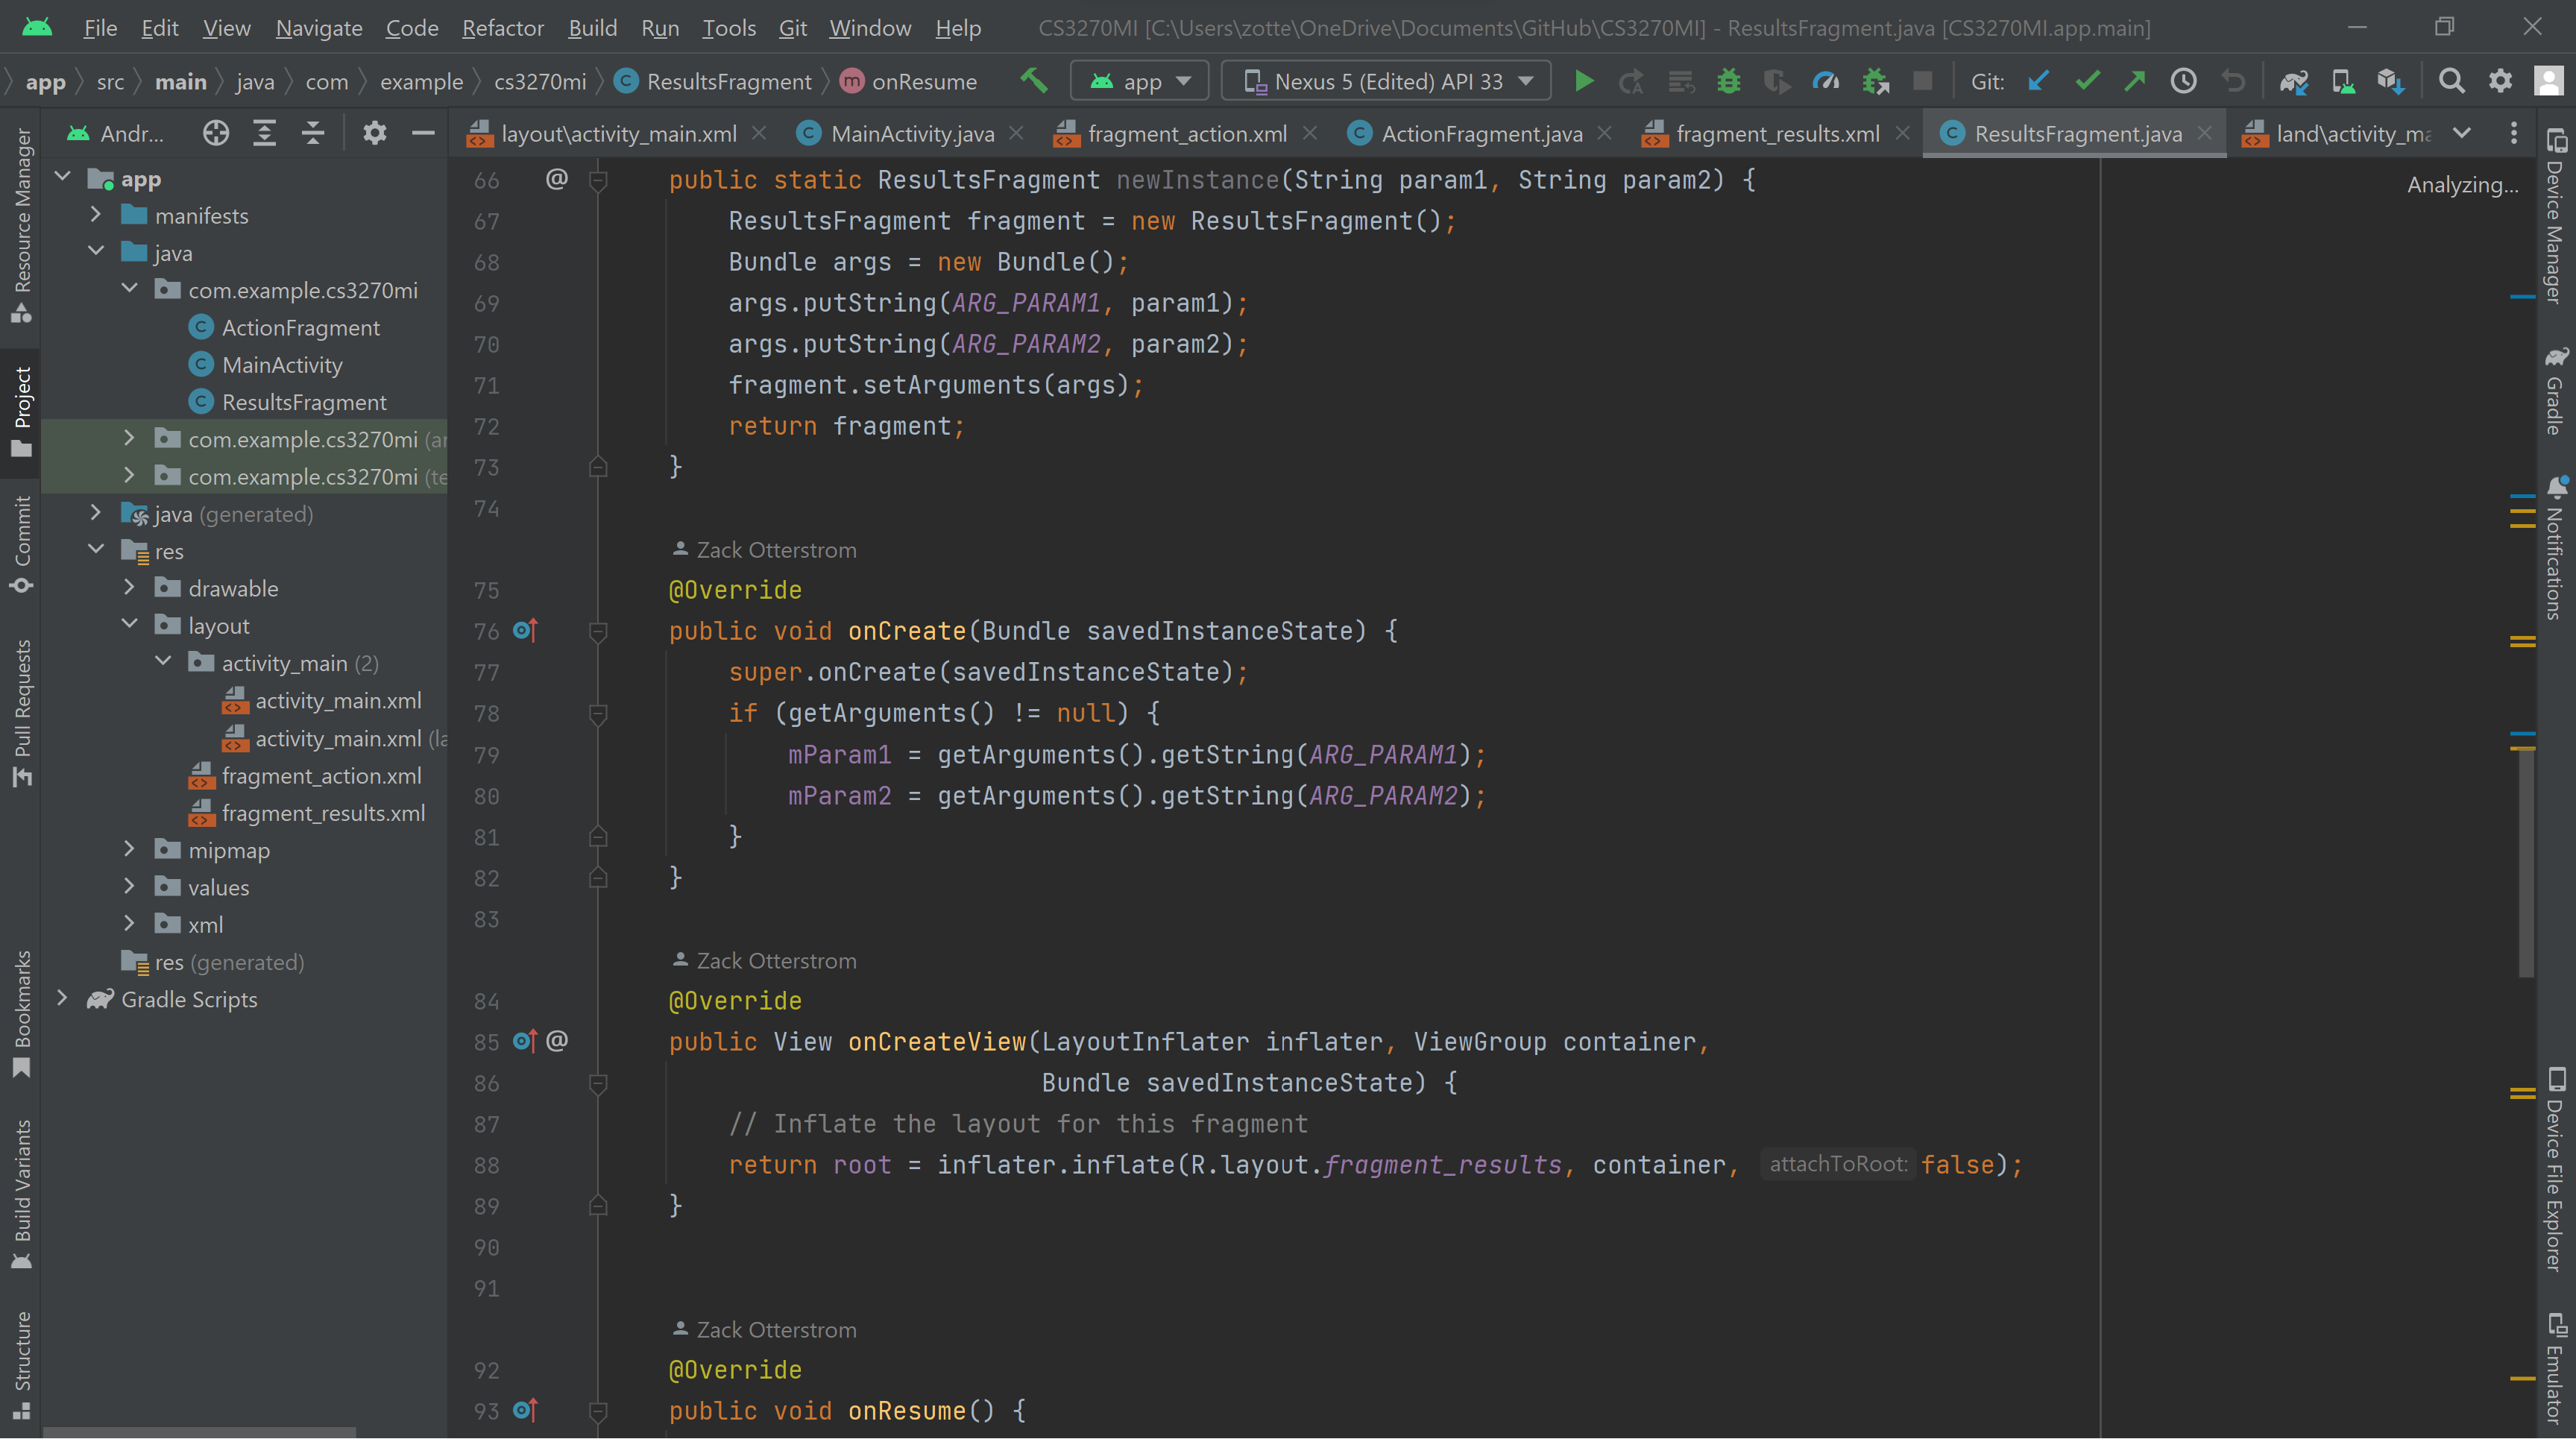Expand Gradle Scripts node

pos(62,999)
